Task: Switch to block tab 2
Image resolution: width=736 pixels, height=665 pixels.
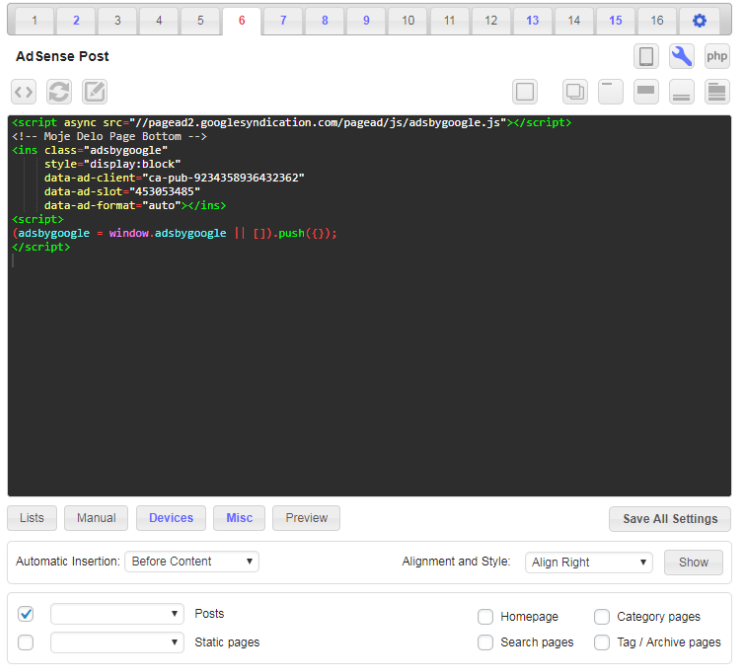Action: 76,21
